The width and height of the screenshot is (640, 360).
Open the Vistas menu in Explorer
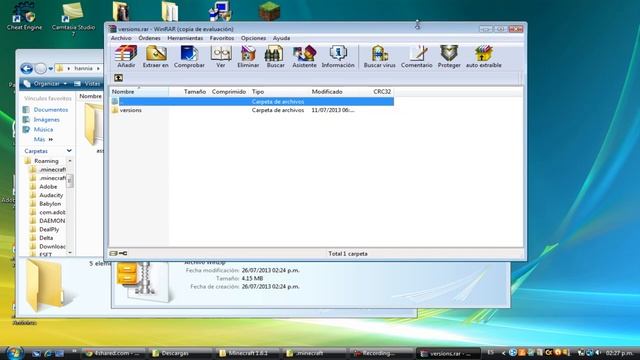[x=88, y=84]
